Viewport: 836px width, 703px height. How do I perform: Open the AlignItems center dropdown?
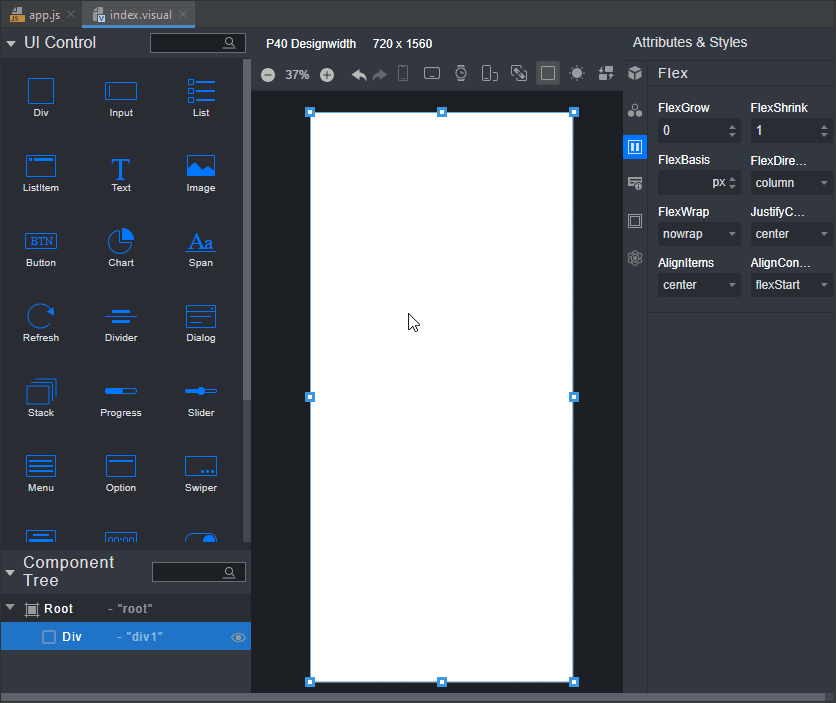699,285
